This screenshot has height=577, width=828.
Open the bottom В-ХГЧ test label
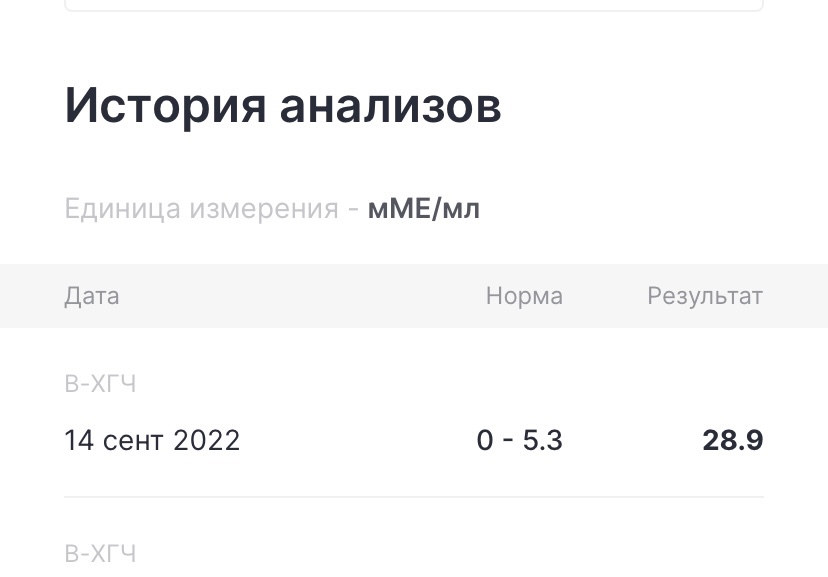click(x=100, y=554)
